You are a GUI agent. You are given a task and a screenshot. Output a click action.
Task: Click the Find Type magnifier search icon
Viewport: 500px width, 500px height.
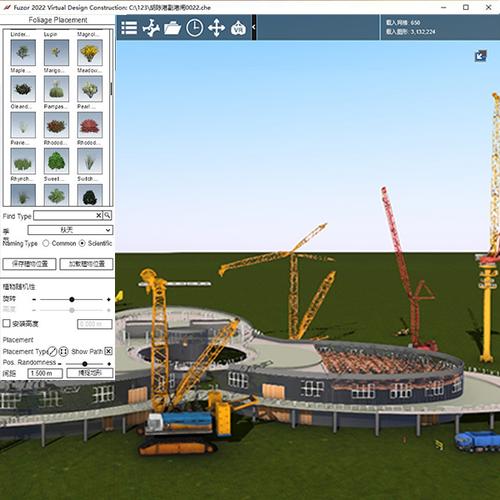click(107, 215)
